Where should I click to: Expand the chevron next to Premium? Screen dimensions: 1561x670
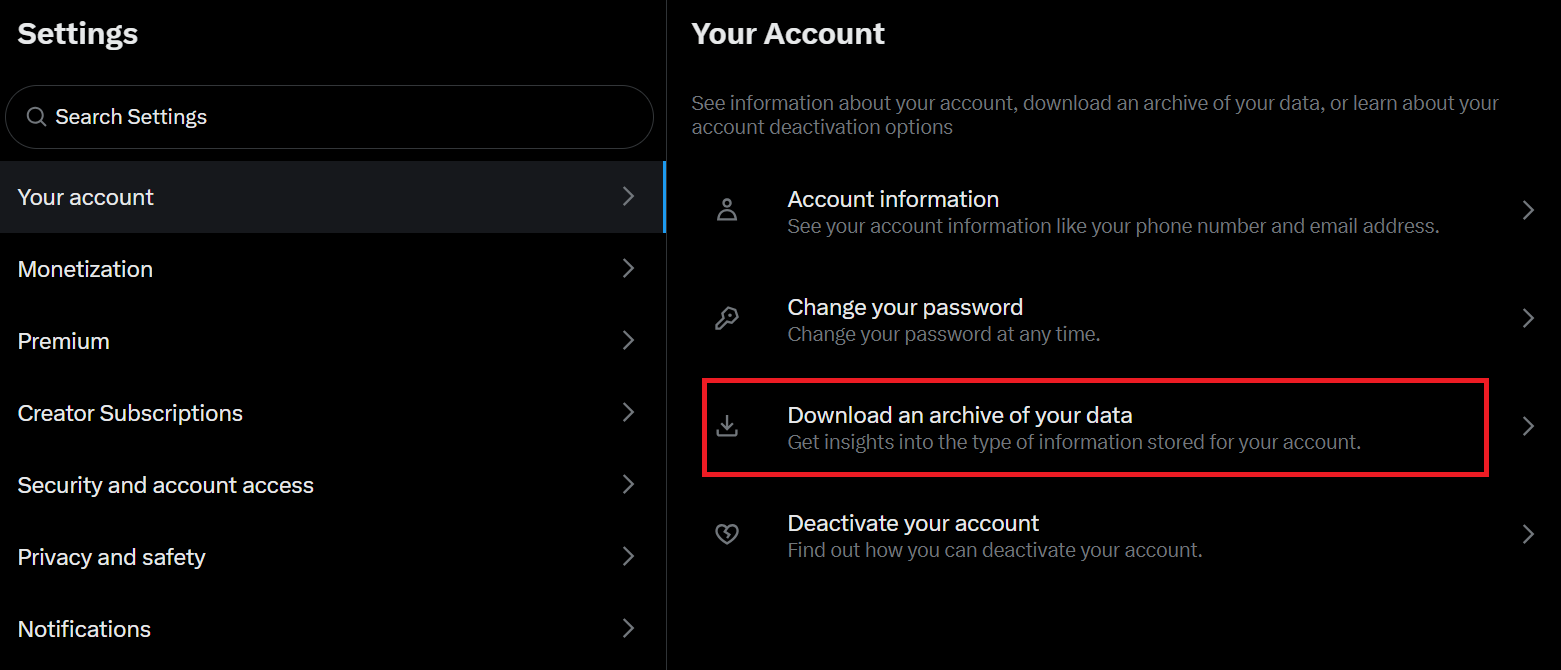coord(628,340)
